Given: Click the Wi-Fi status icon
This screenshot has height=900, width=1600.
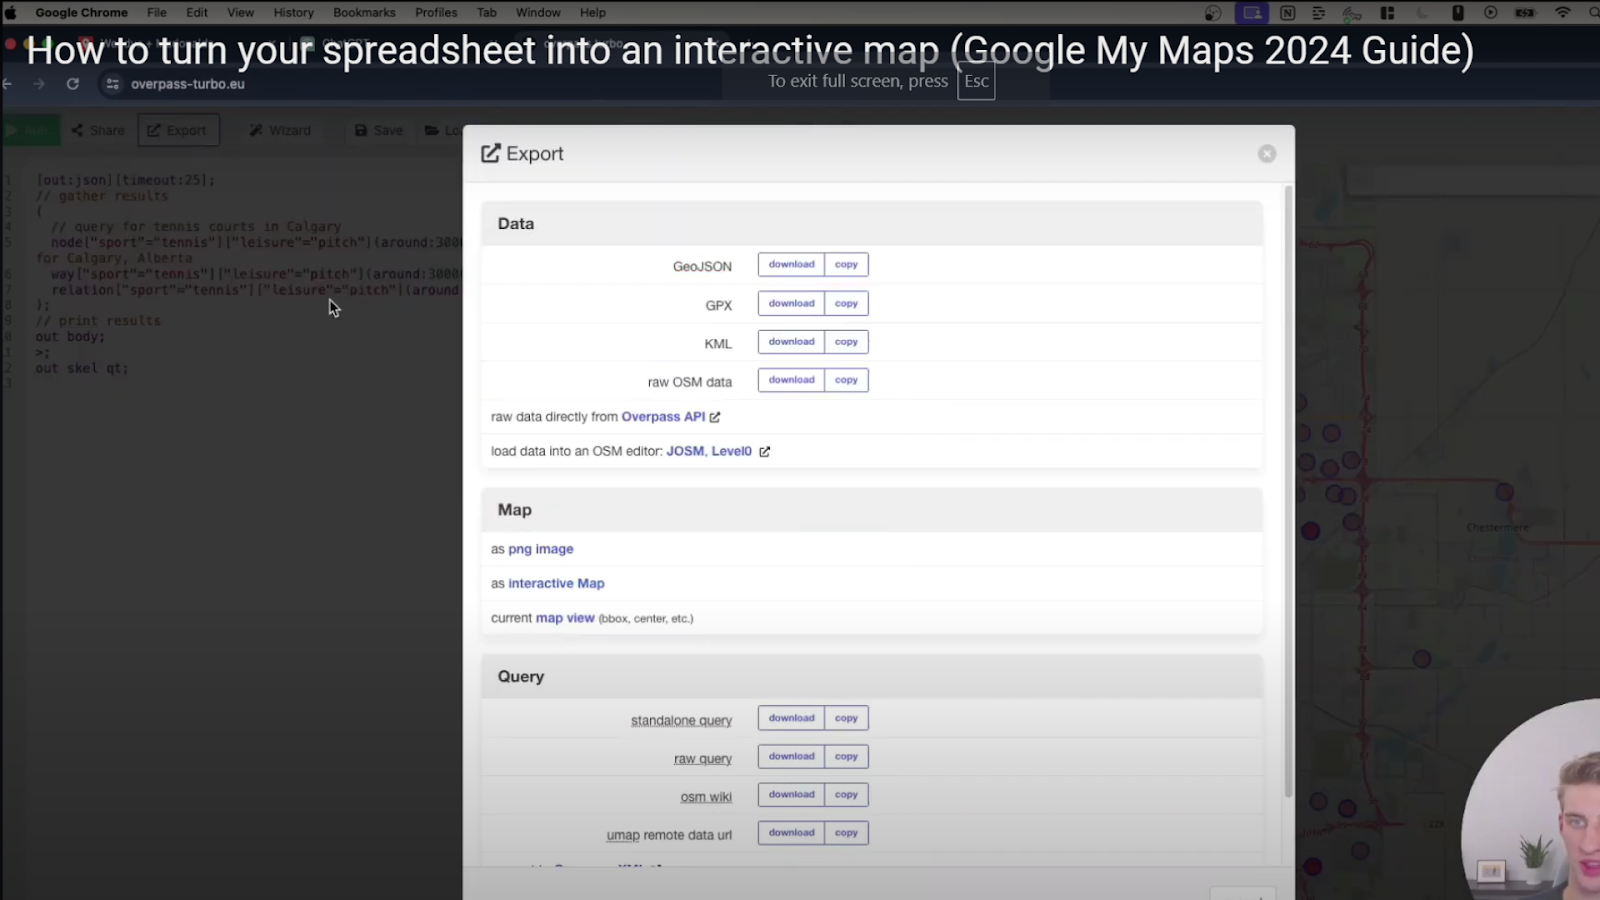Looking at the screenshot, I should click(1562, 12).
